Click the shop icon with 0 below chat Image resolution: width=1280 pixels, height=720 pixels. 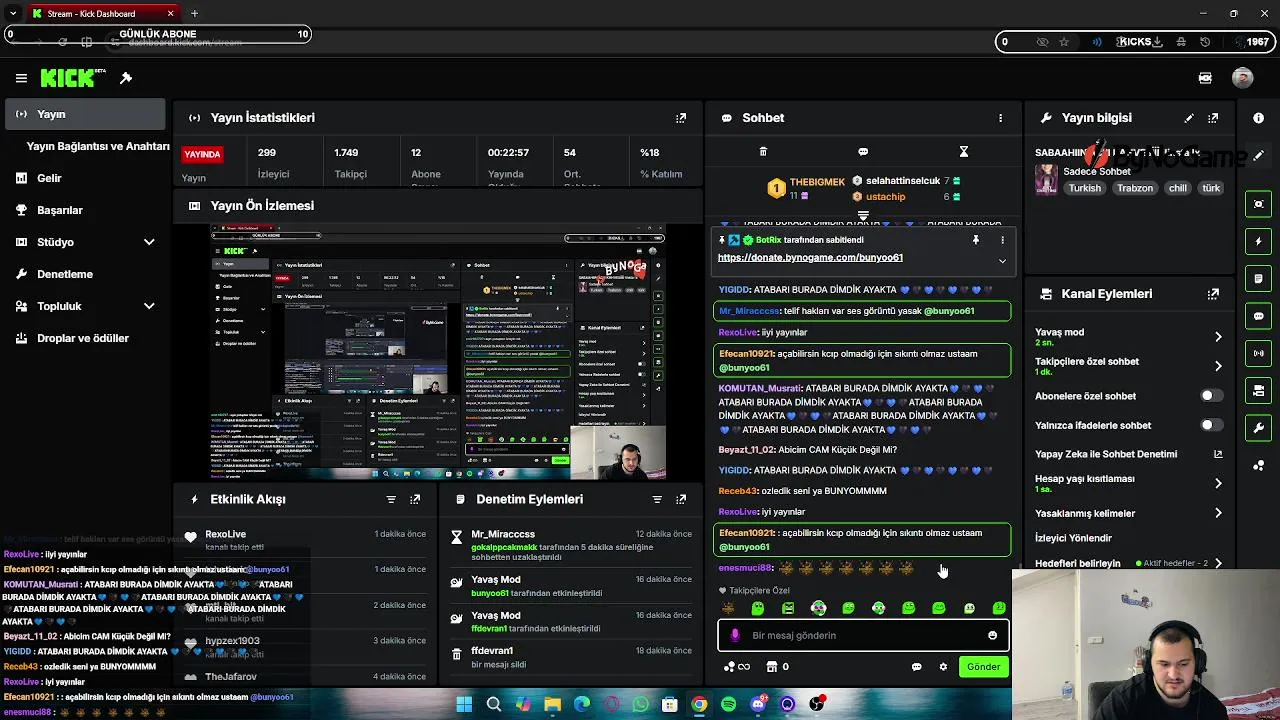pyautogui.click(x=777, y=667)
